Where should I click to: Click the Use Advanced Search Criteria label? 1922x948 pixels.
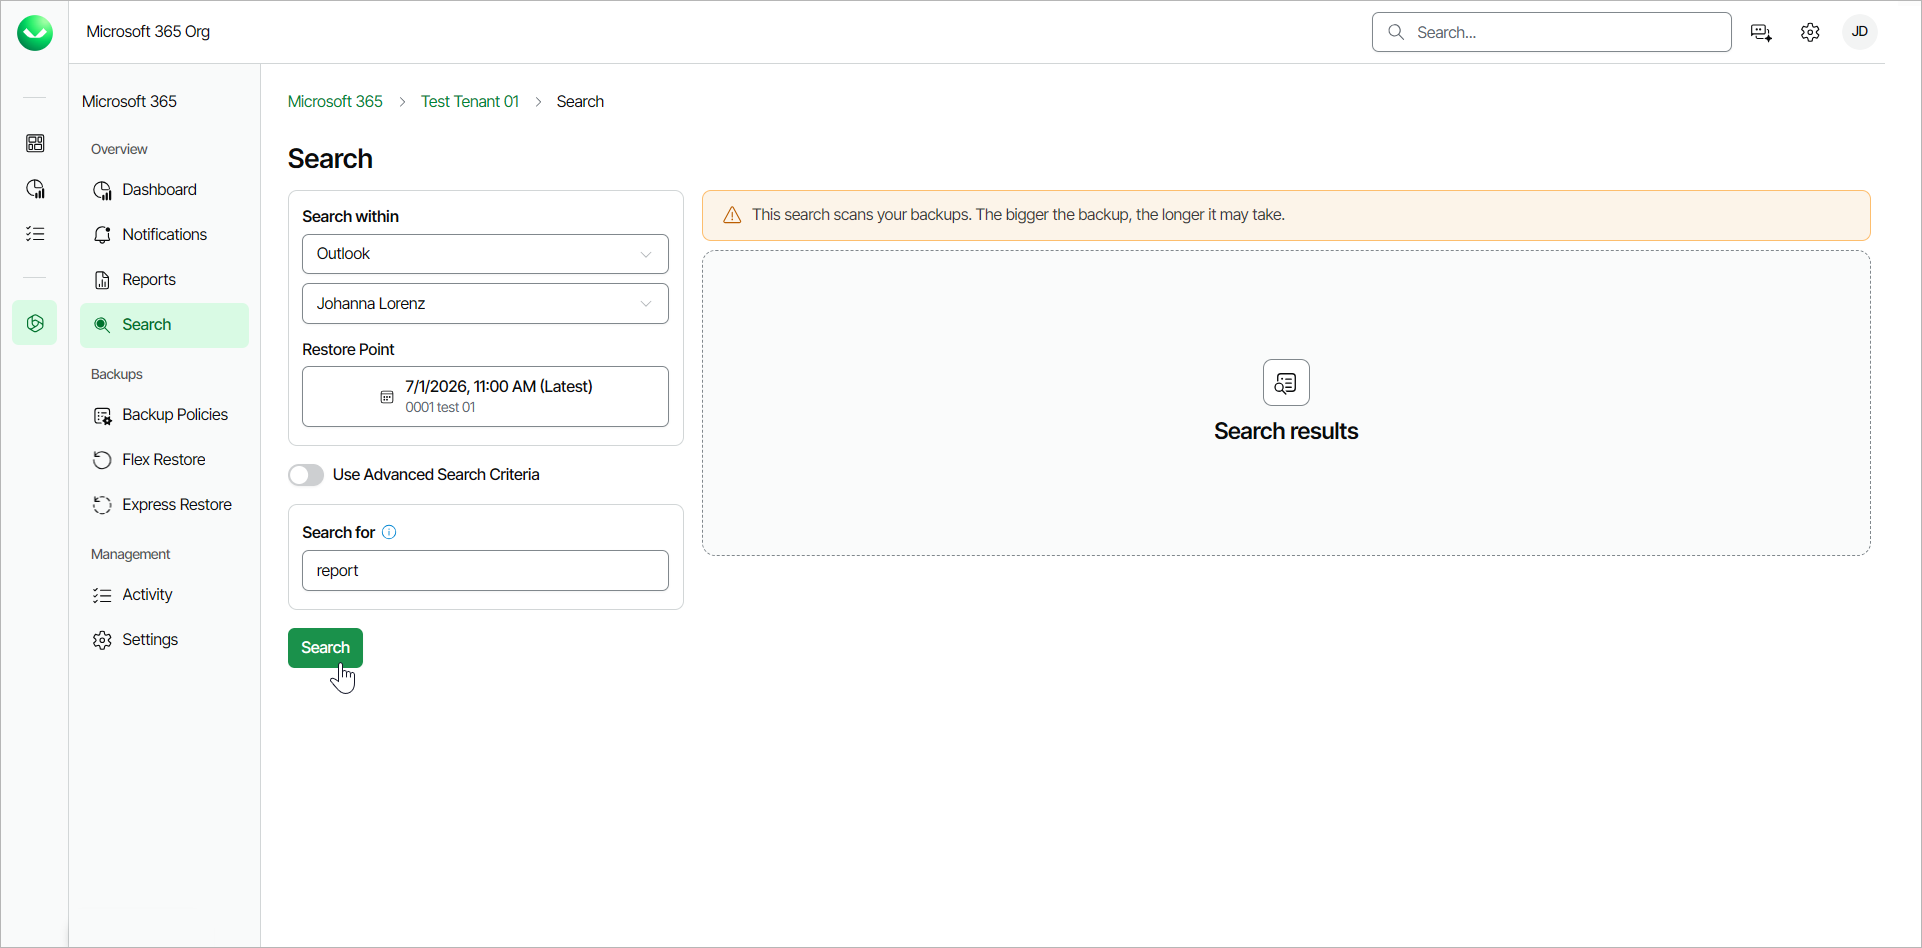pos(436,475)
